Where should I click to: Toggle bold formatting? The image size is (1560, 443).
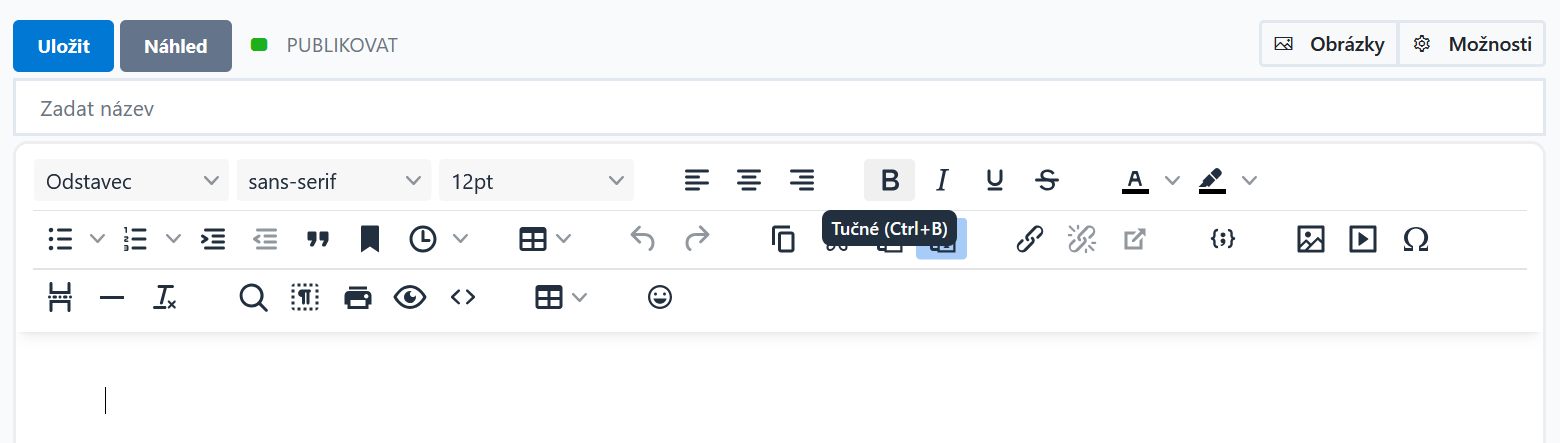pos(890,180)
